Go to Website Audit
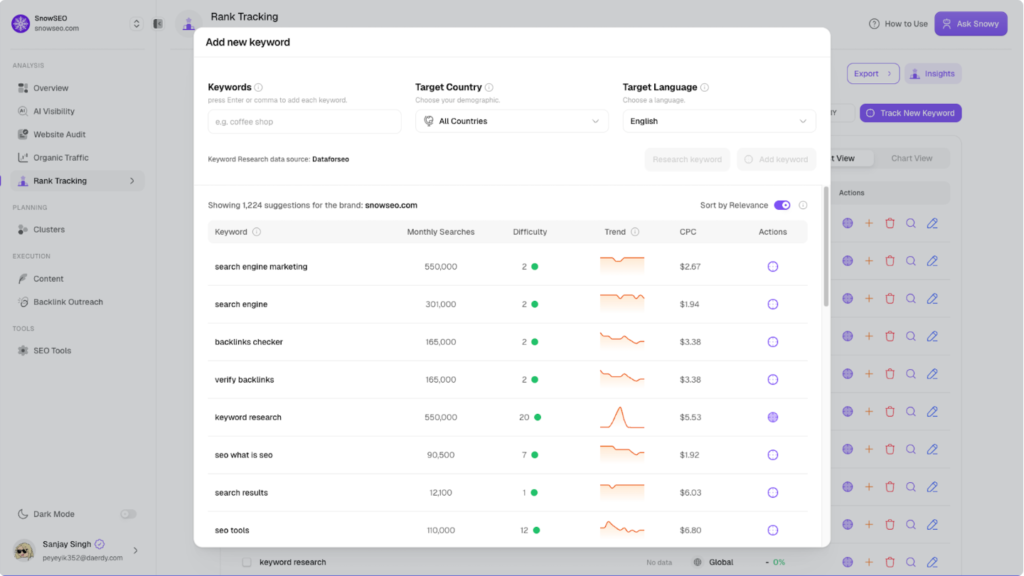The height and width of the screenshot is (576, 1024). tap(51, 135)
